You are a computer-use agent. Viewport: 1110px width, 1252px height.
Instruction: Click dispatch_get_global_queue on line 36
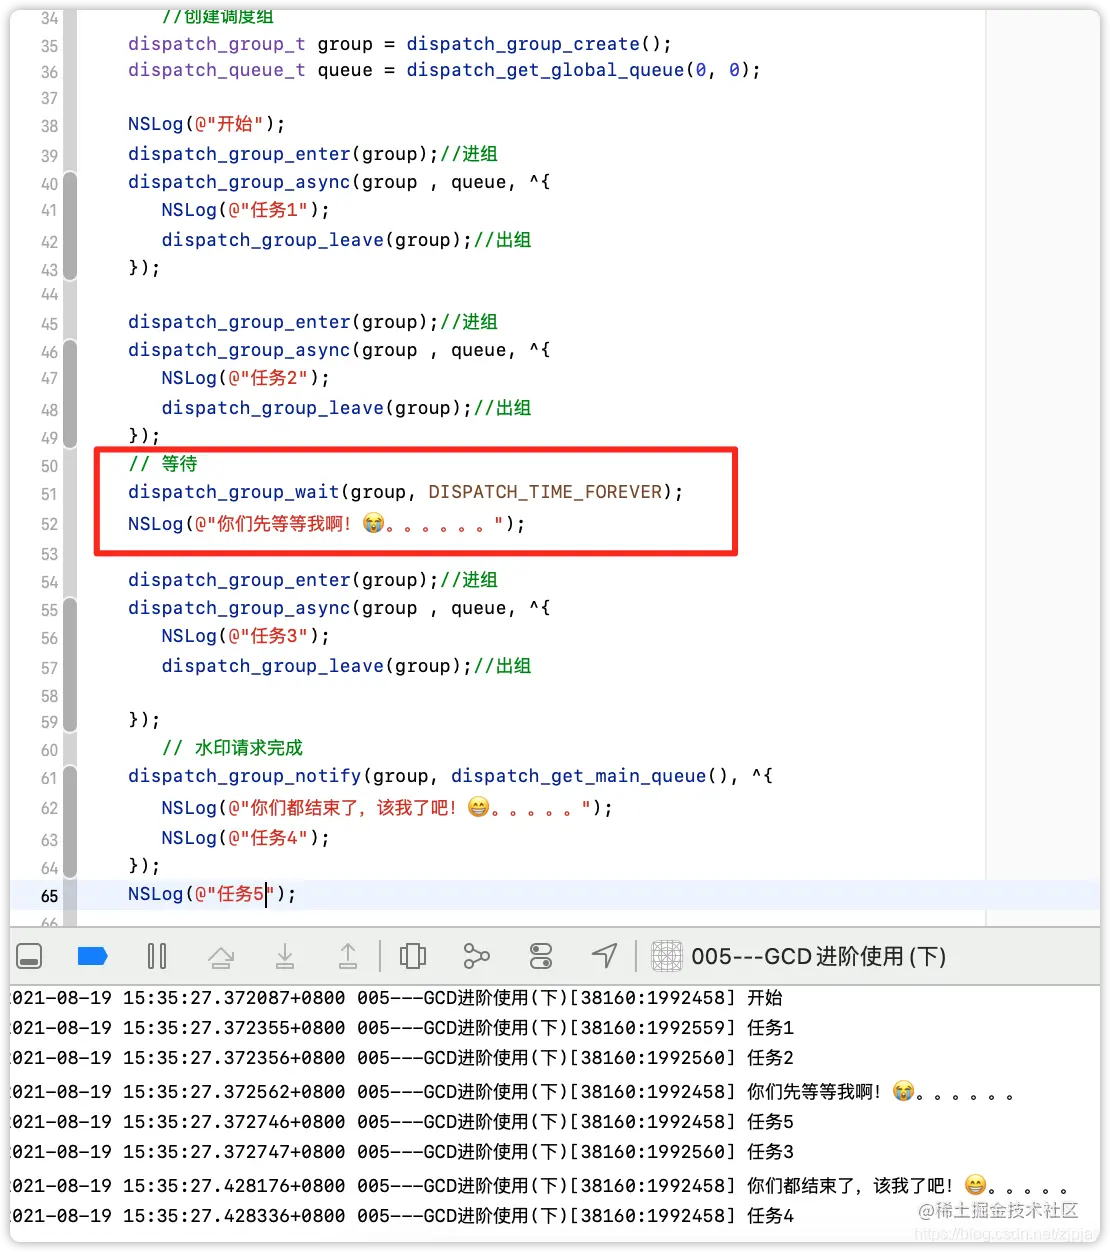(545, 70)
